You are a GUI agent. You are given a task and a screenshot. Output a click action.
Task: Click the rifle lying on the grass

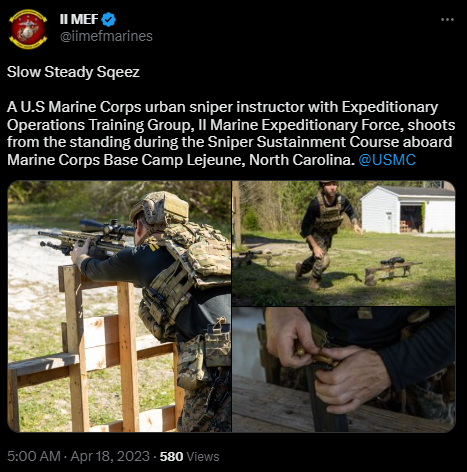coord(393,267)
